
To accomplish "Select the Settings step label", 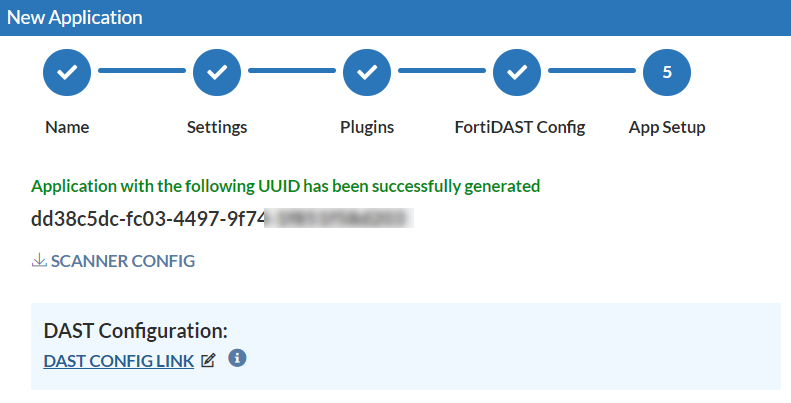I will click(217, 127).
